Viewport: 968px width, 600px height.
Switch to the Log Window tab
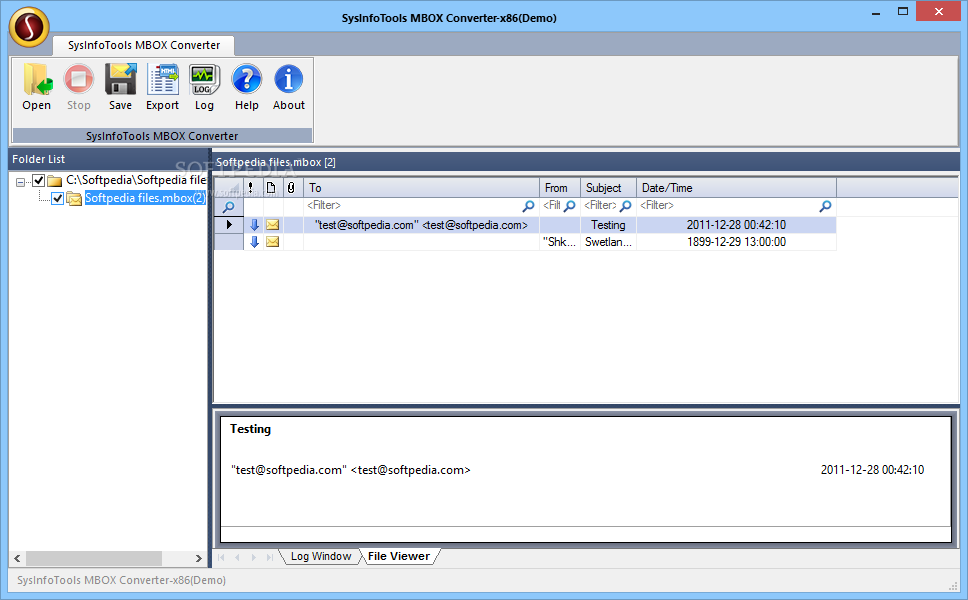321,556
